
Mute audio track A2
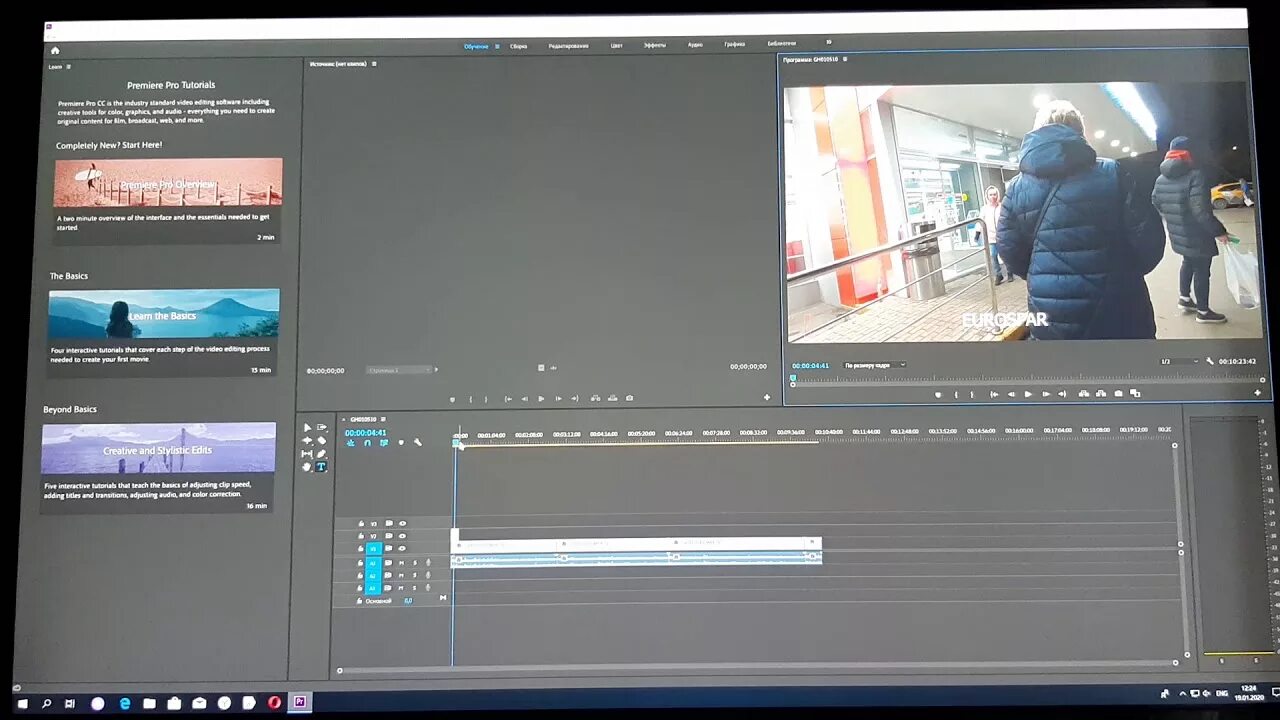point(401,575)
